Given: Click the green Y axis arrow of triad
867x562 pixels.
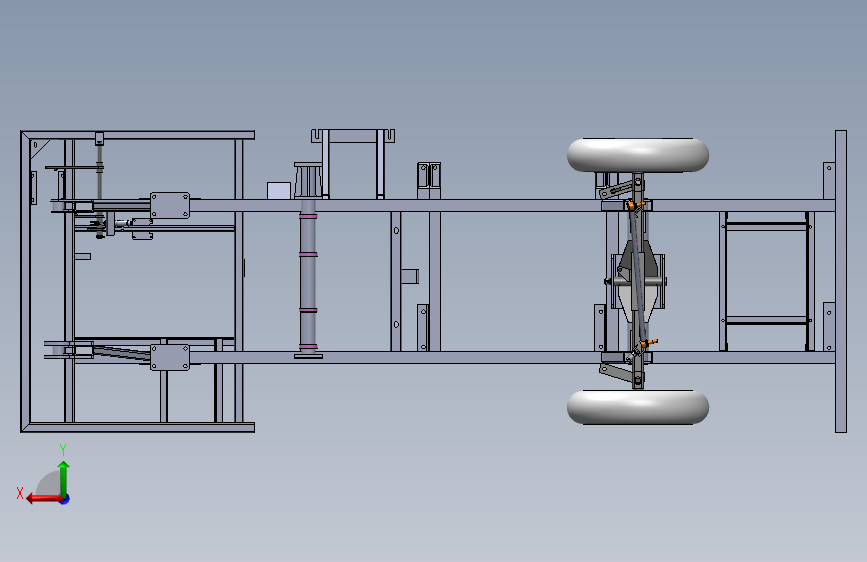Looking at the screenshot, I should (64, 478).
